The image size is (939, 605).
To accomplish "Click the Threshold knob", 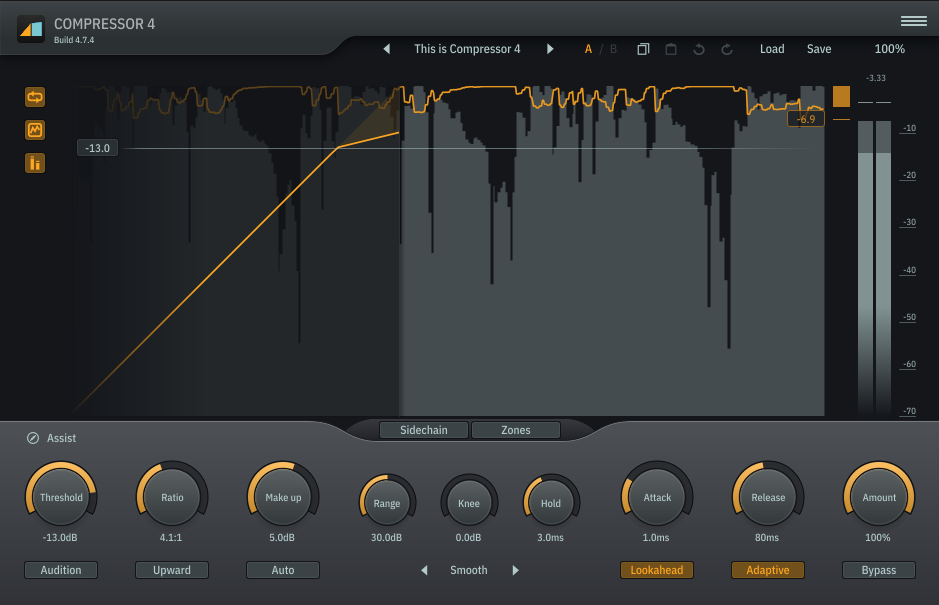I will coord(61,497).
